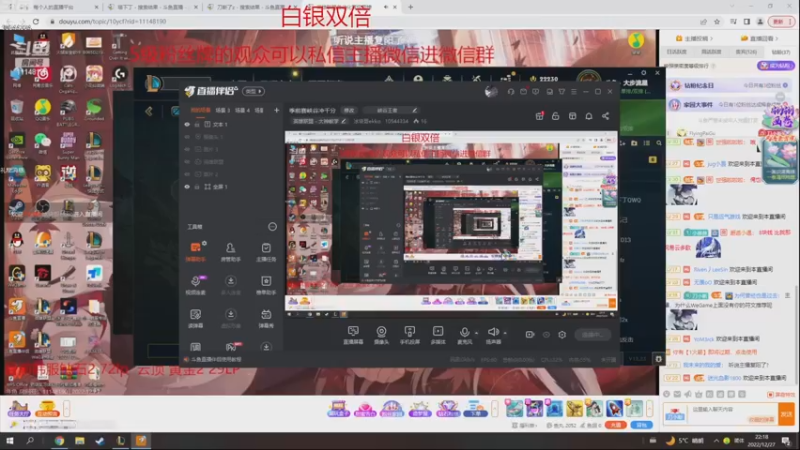This screenshot has height=450, width=800.
Task: Open streaming settings gear icon
Action: point(562,335)
